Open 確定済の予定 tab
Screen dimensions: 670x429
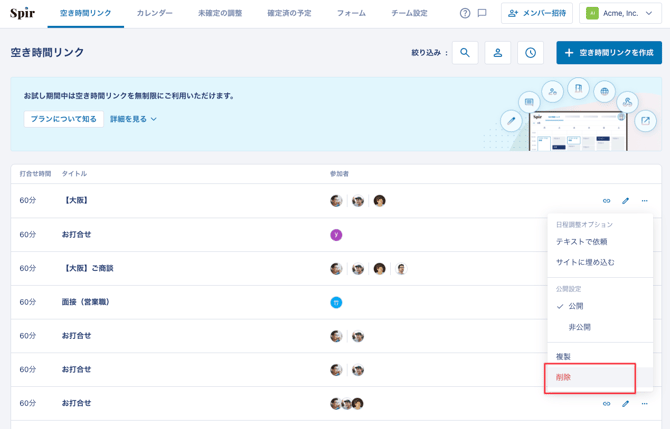tap(289, 14)
